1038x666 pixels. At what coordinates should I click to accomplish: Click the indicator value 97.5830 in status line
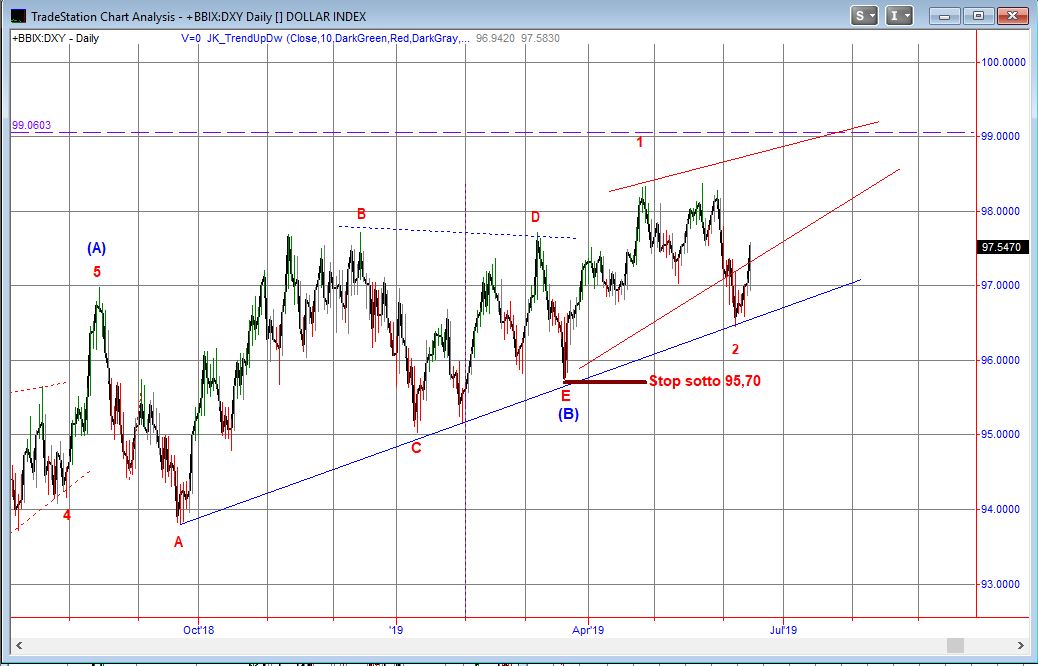(x=540, y=38)
